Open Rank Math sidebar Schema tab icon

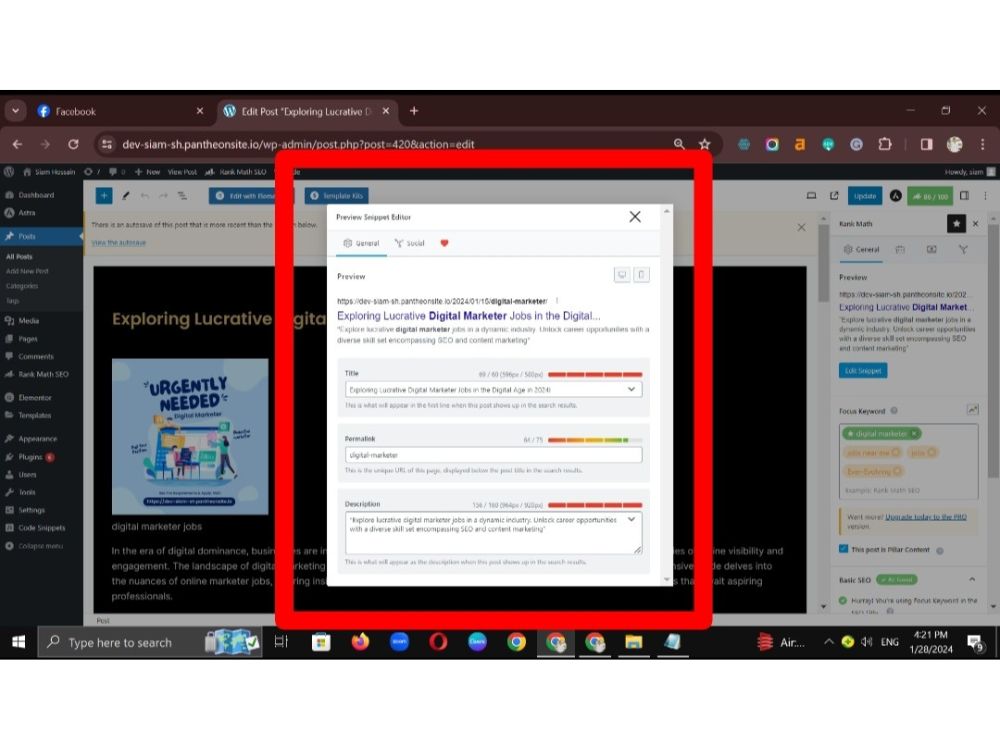pyautogui.click(x=932, y=249)
